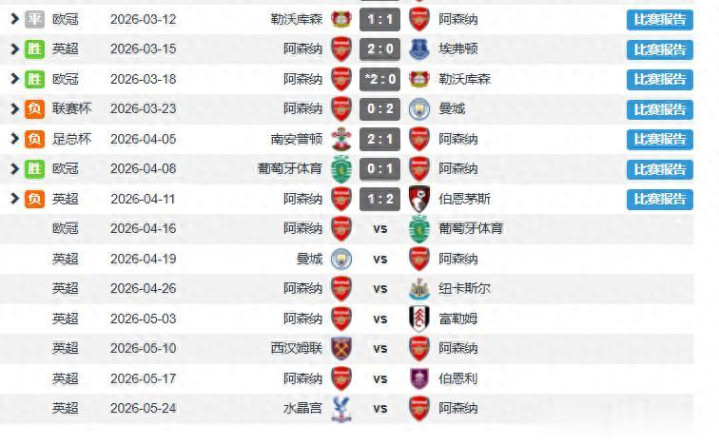The image size is (719, 445).
Task: Click the 2 : 0 score against Everton
Action: [380, 49]
